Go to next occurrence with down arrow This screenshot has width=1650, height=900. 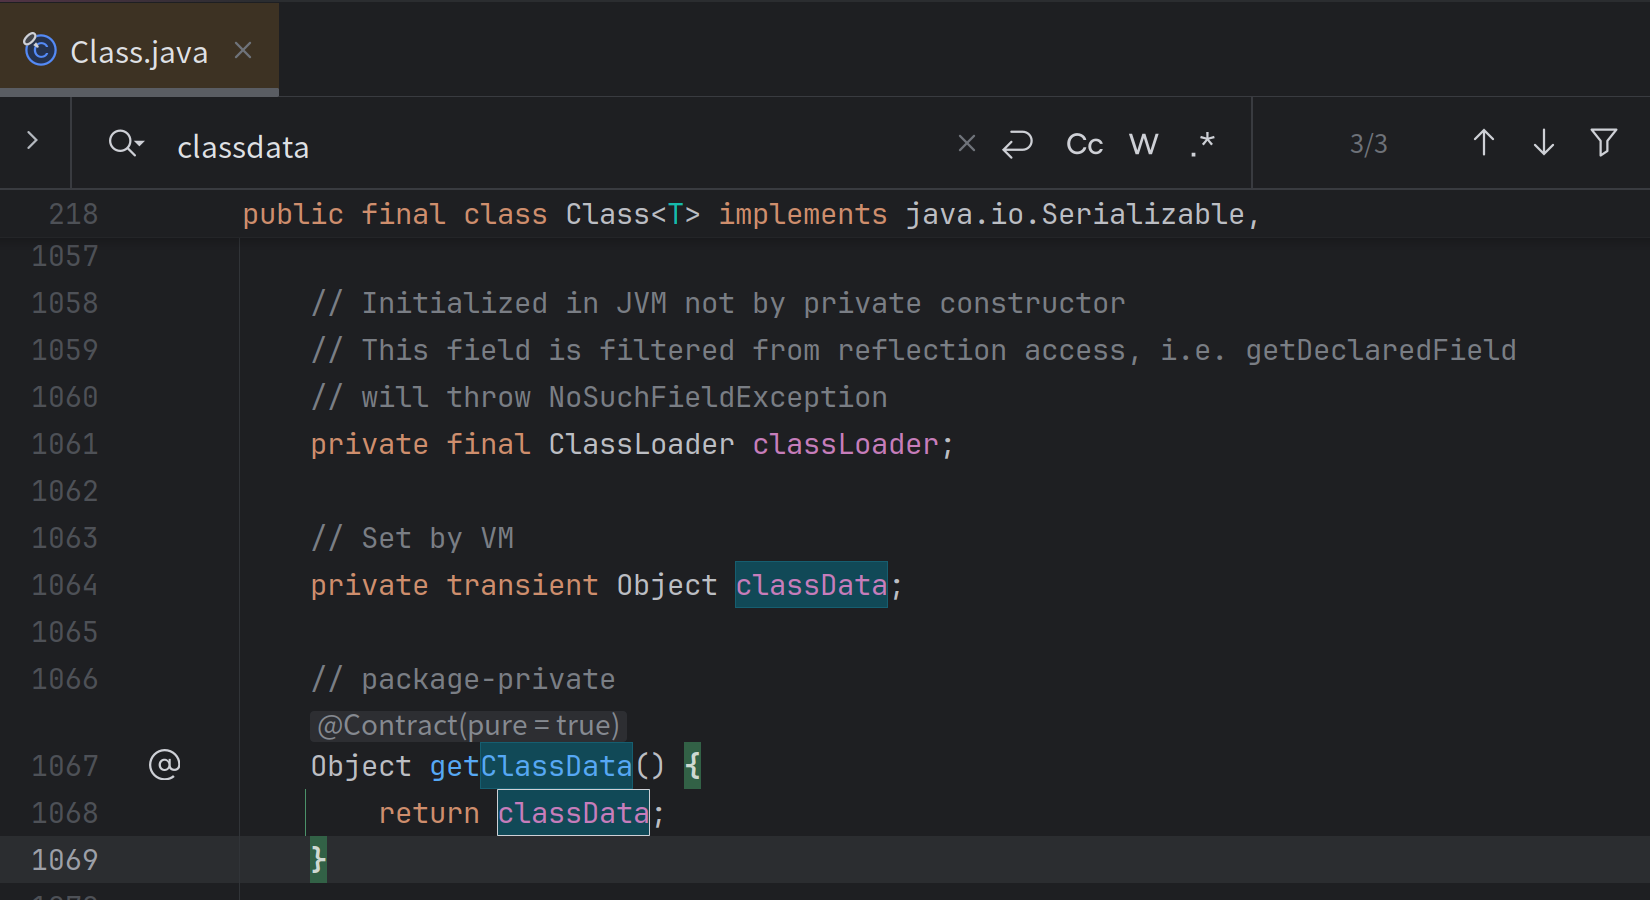pyautogui.click(x=1544, y=143)
